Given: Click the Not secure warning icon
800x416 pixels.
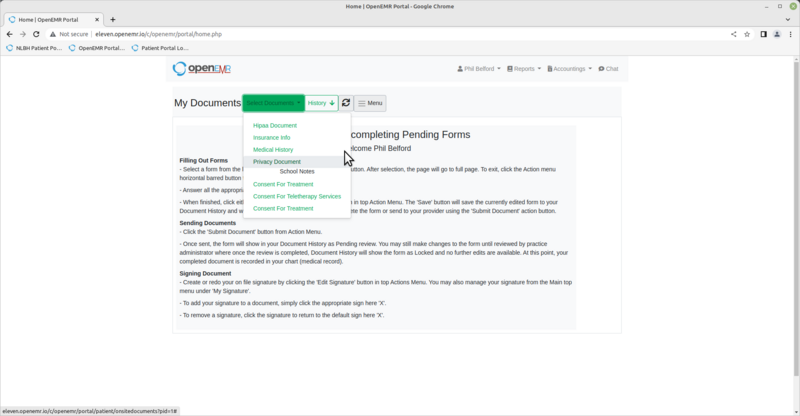Looking at the screenshot, I should pyautogui.click(x=53, y=34).
